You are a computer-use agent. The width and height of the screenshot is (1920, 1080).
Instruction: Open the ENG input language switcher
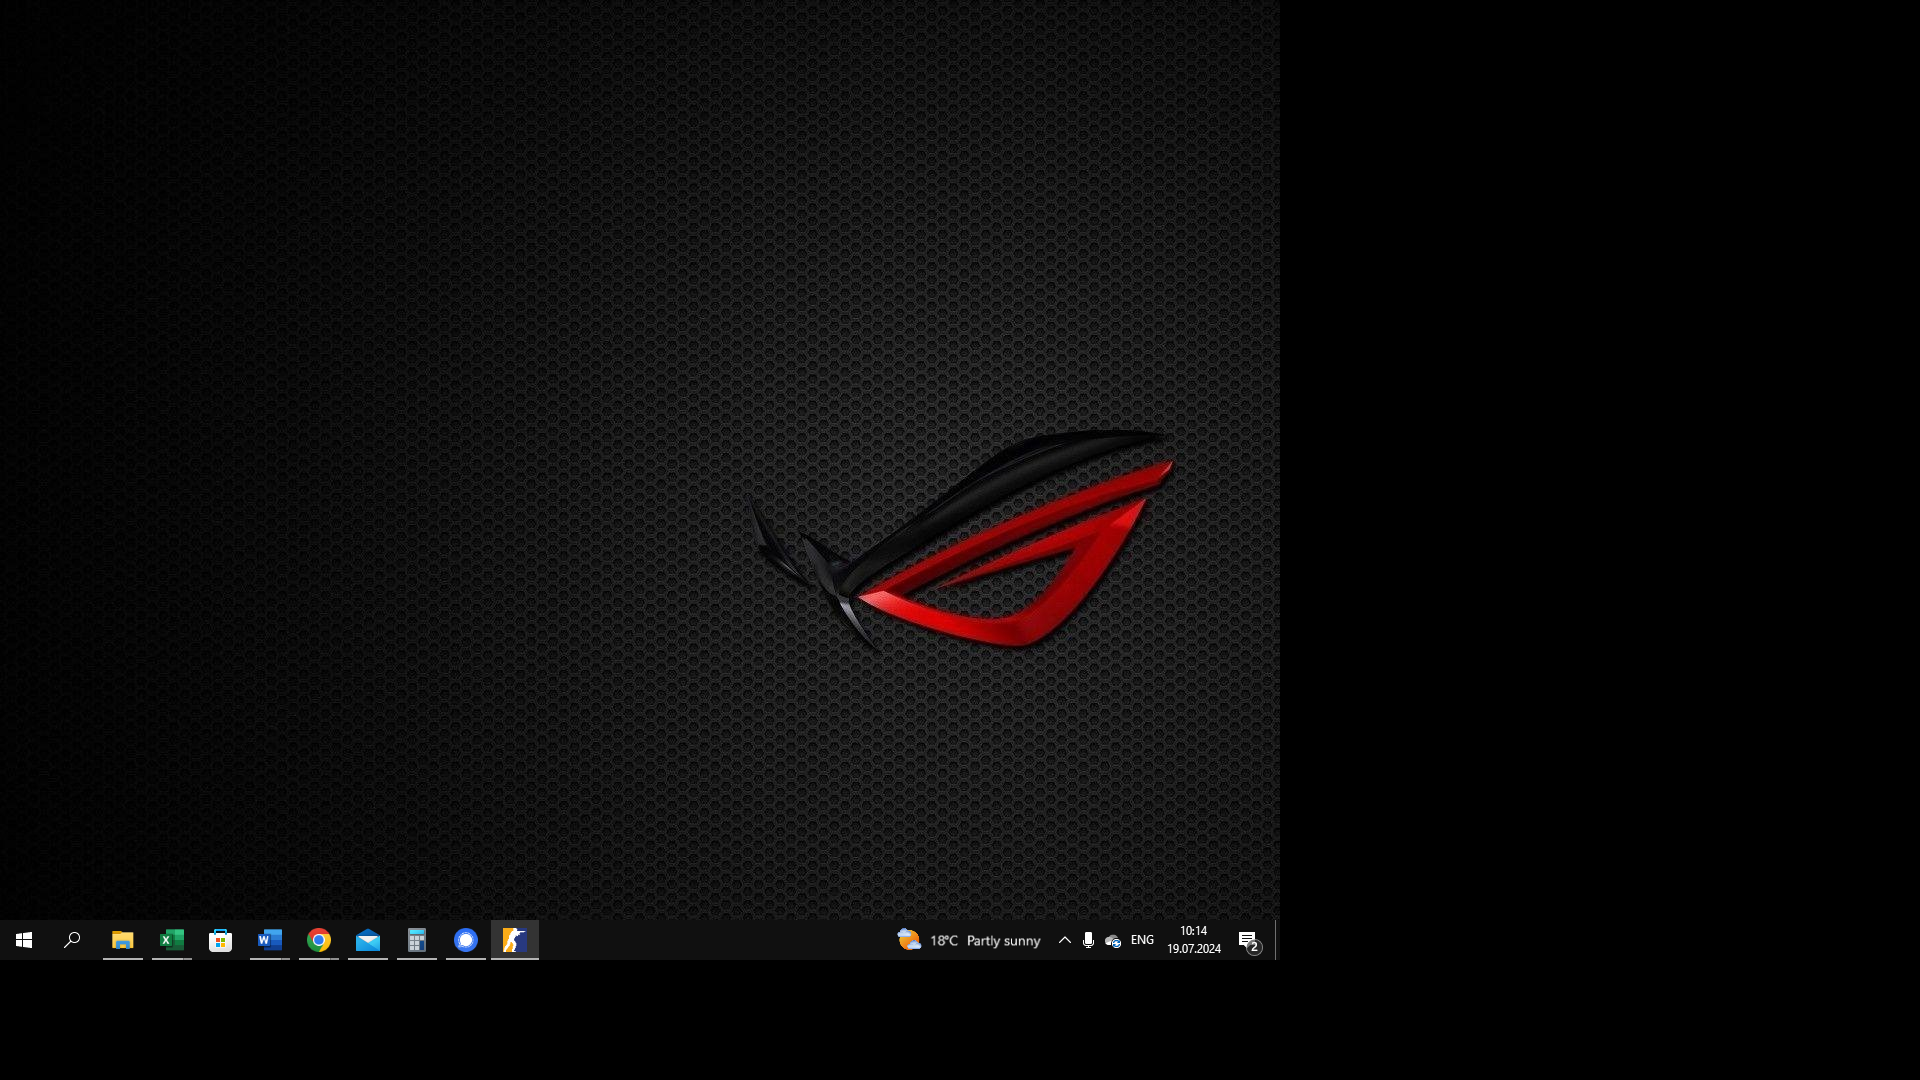[x=1142, y=940]
